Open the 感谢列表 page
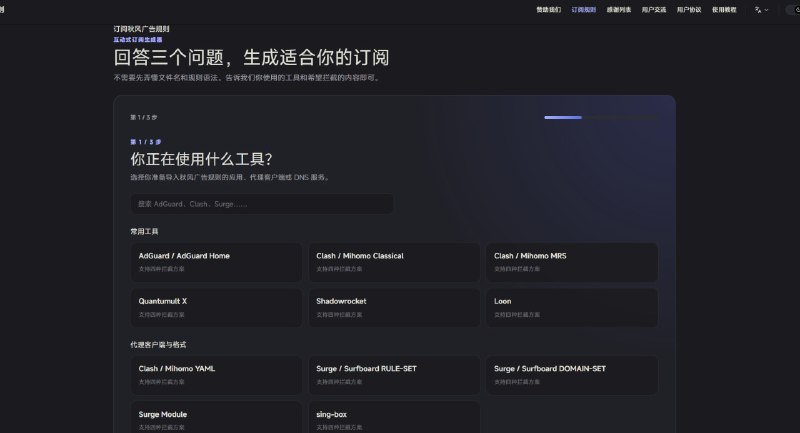800x433 pixels. [619, 10]
